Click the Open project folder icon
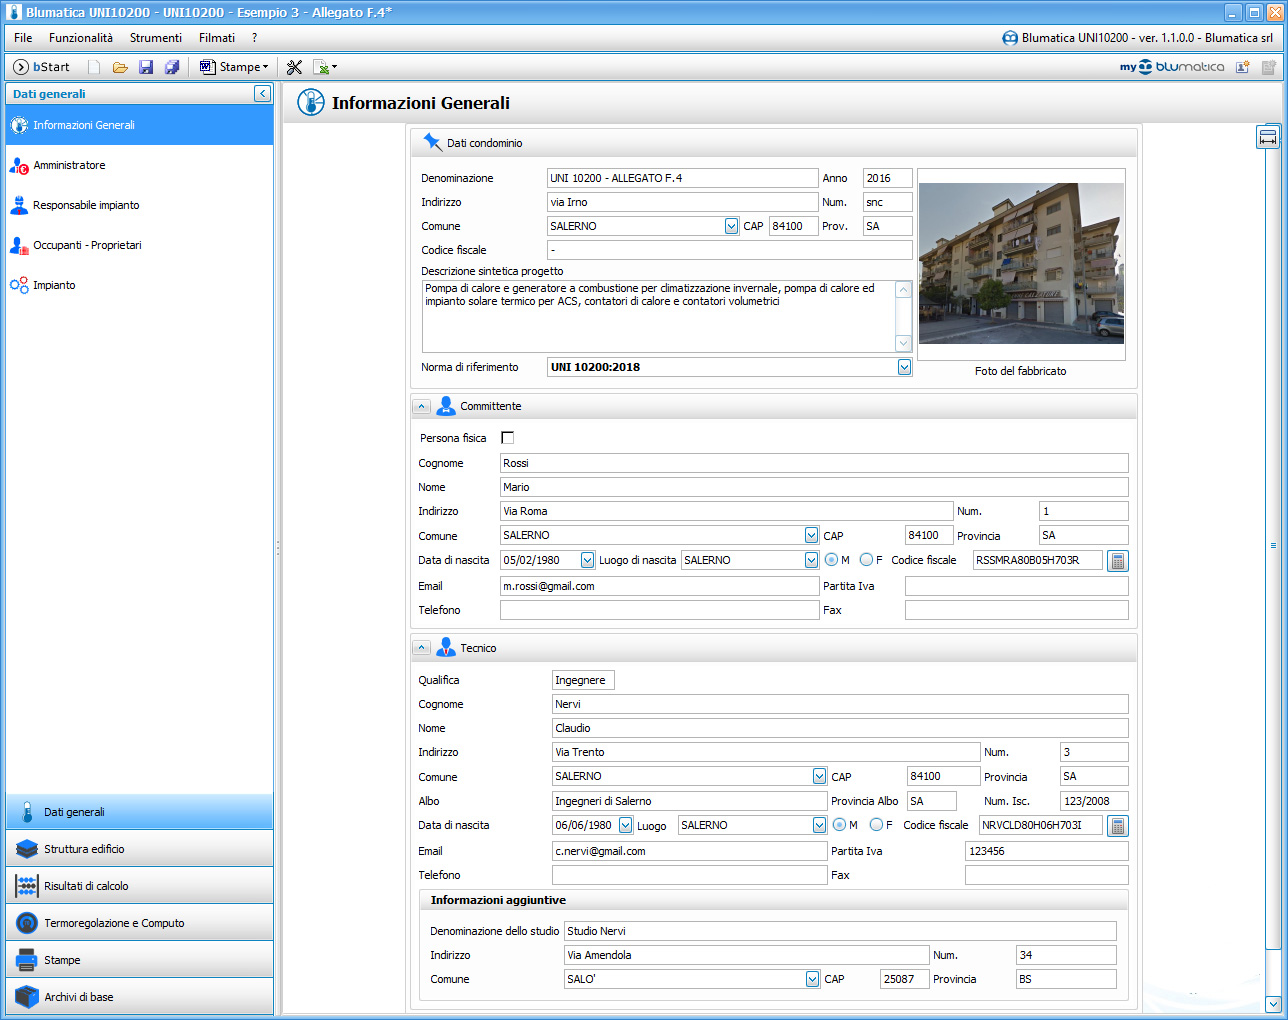The width and height of the screenshot is (1288, 1020). [120, 67]
